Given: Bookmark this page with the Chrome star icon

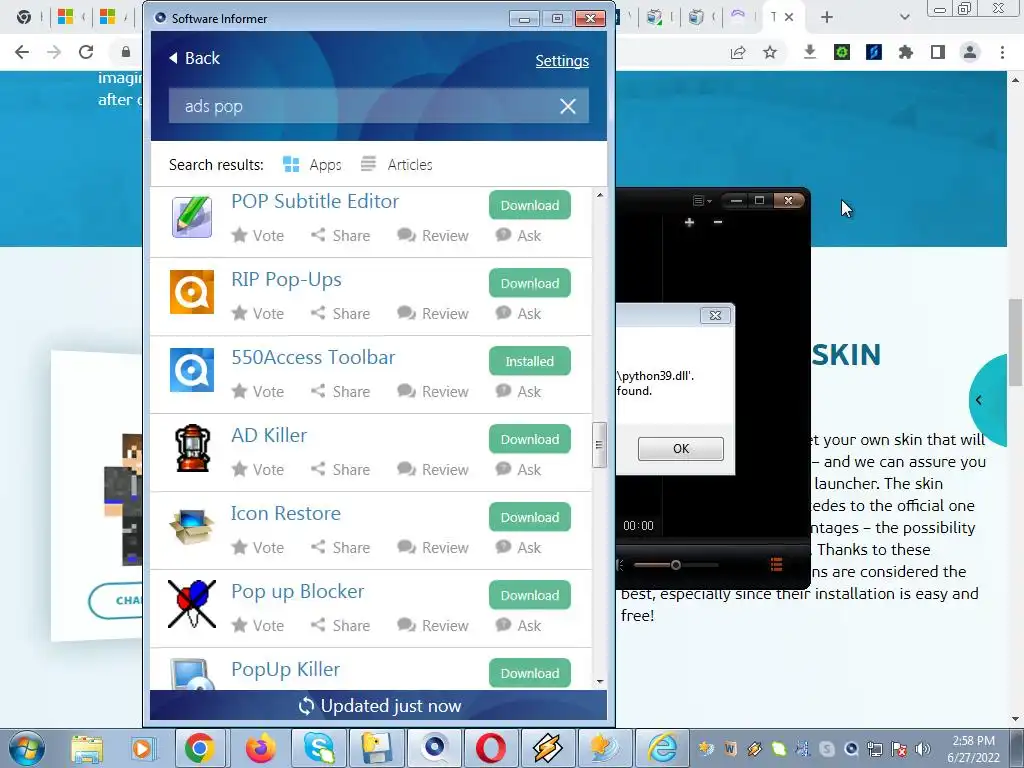Looking at the screenshot, I should pos(770,52).
